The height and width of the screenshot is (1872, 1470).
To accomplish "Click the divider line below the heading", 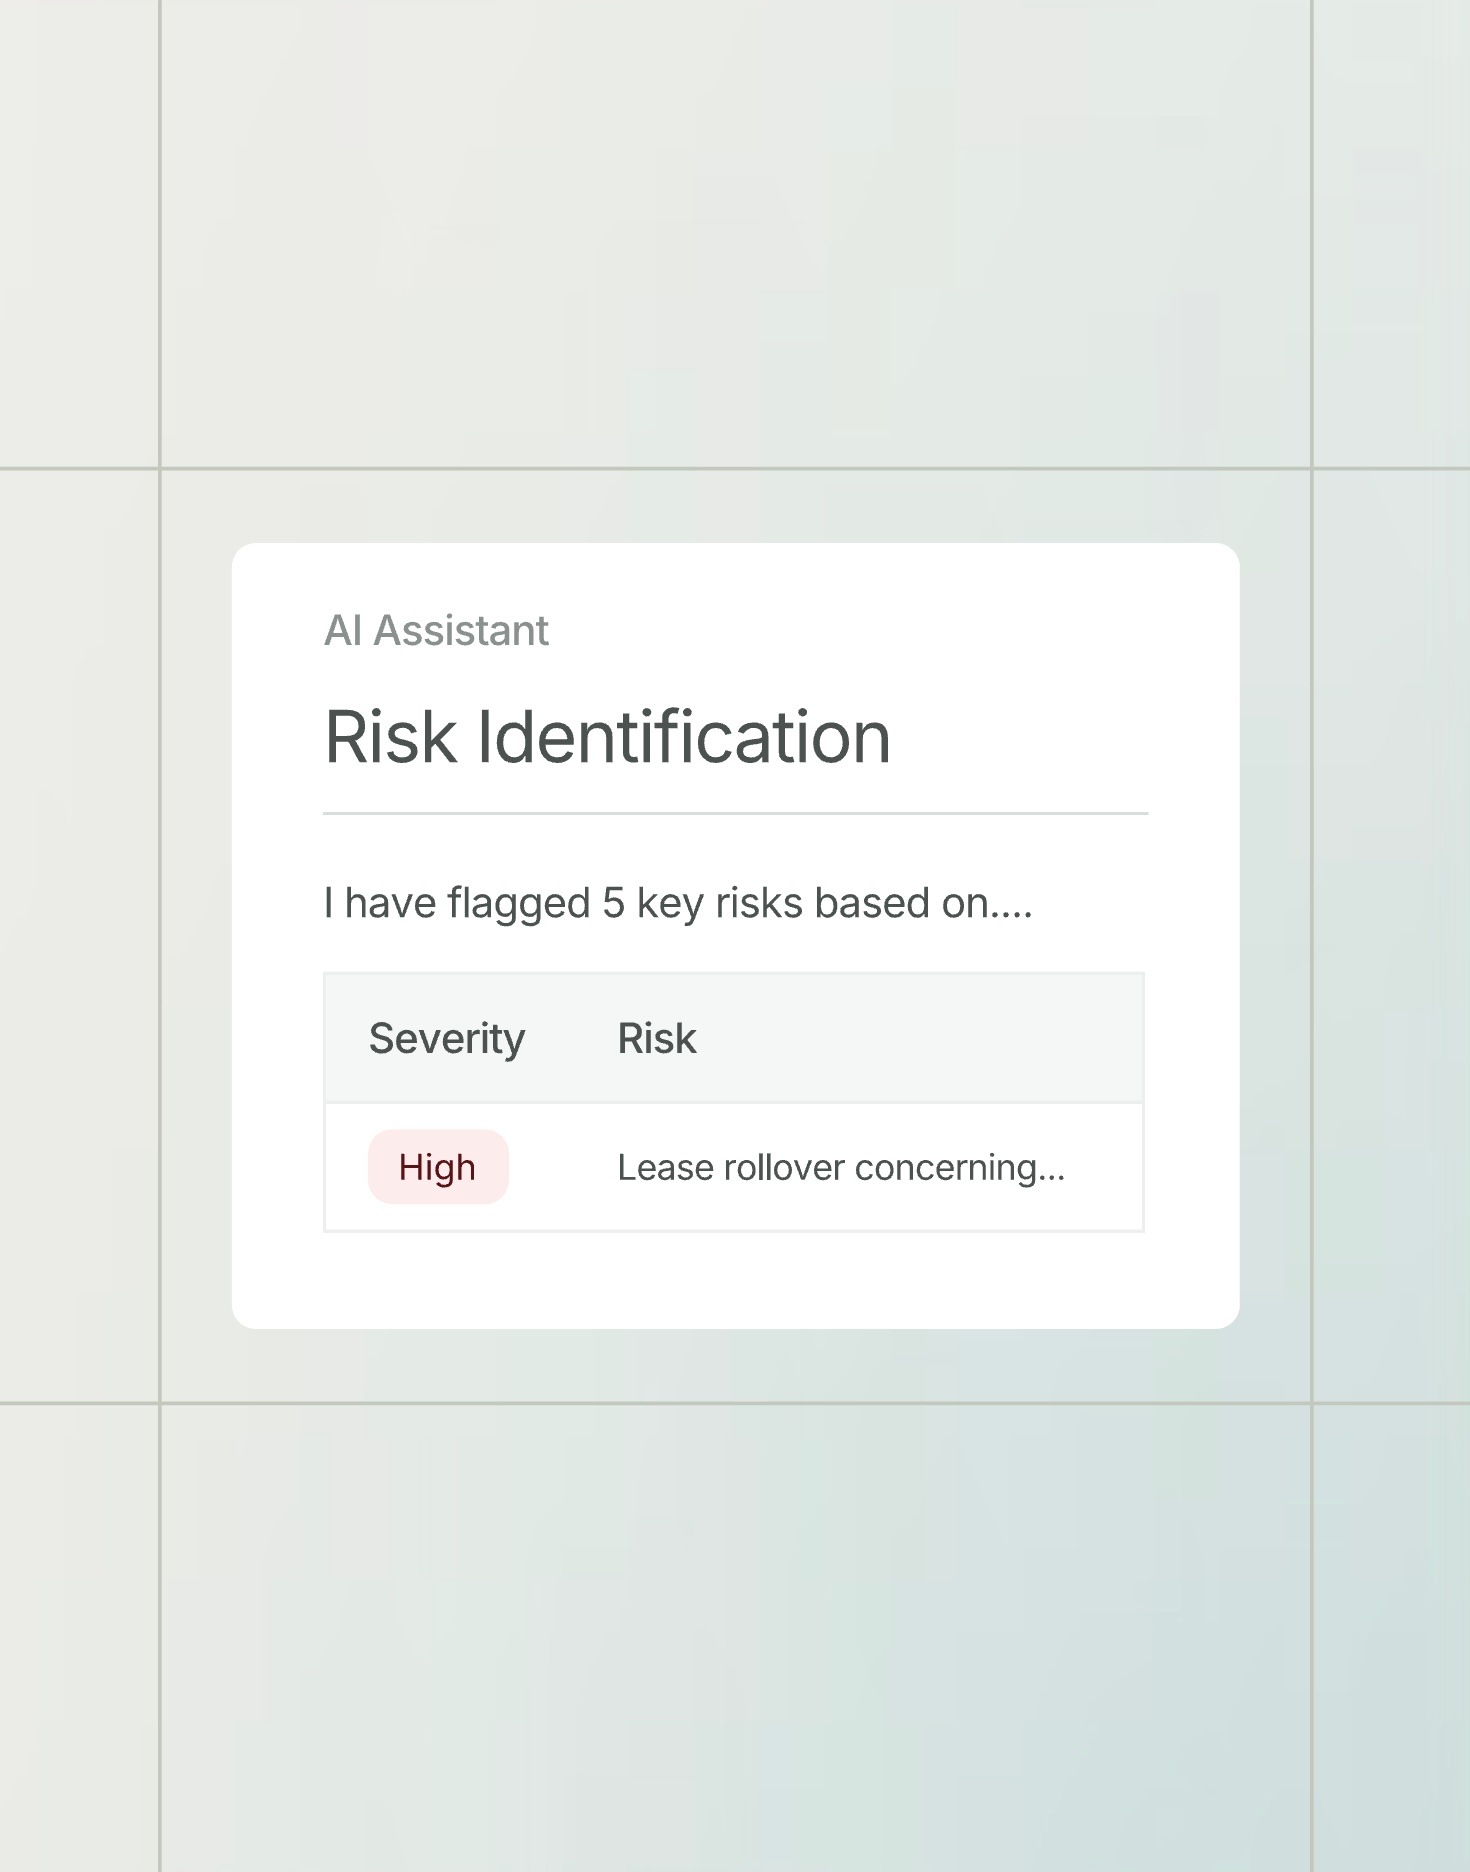I will [x=735, y=814].
